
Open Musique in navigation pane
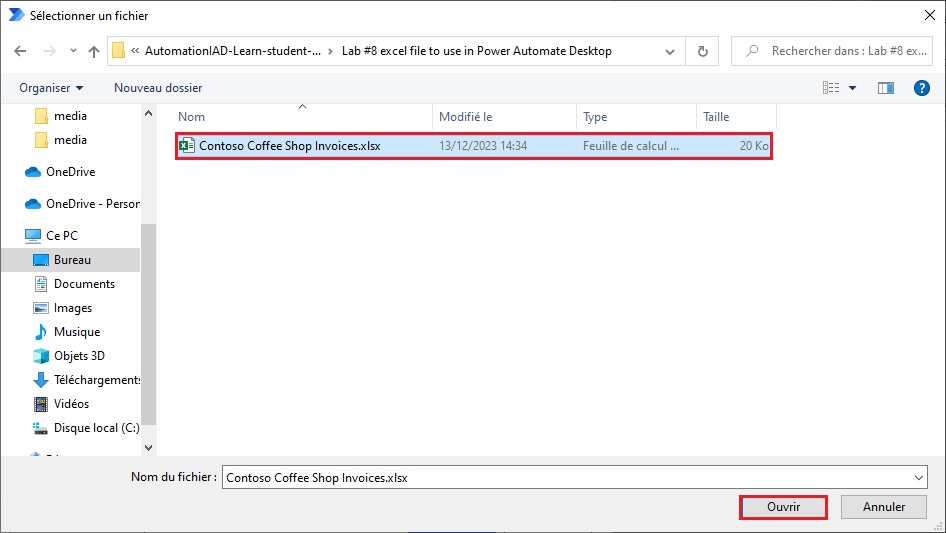point(77,332)
